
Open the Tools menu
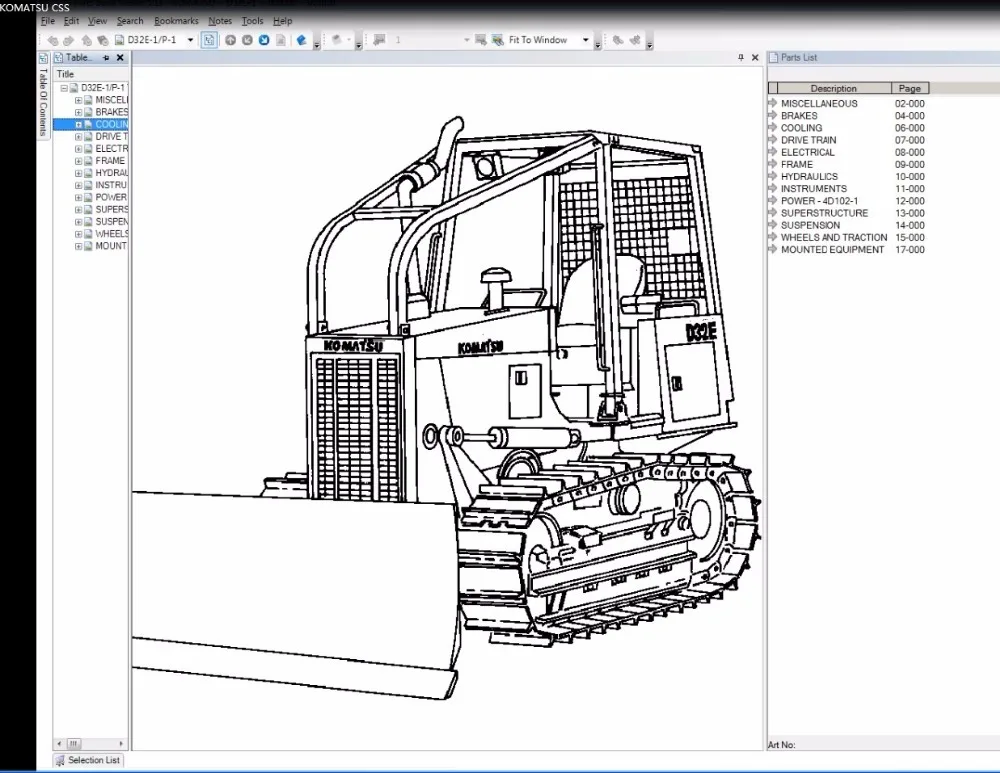point(252,20)
